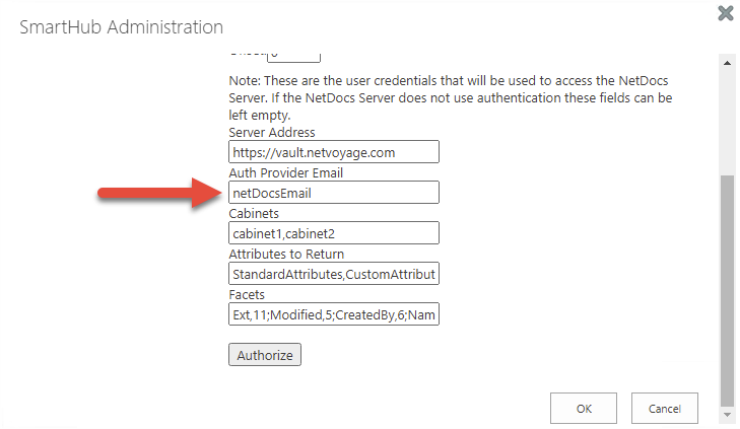The width and height of the screenshot is (740, 429).
Task: Click the Attributes to Return label
Action: tap(286, 254)
